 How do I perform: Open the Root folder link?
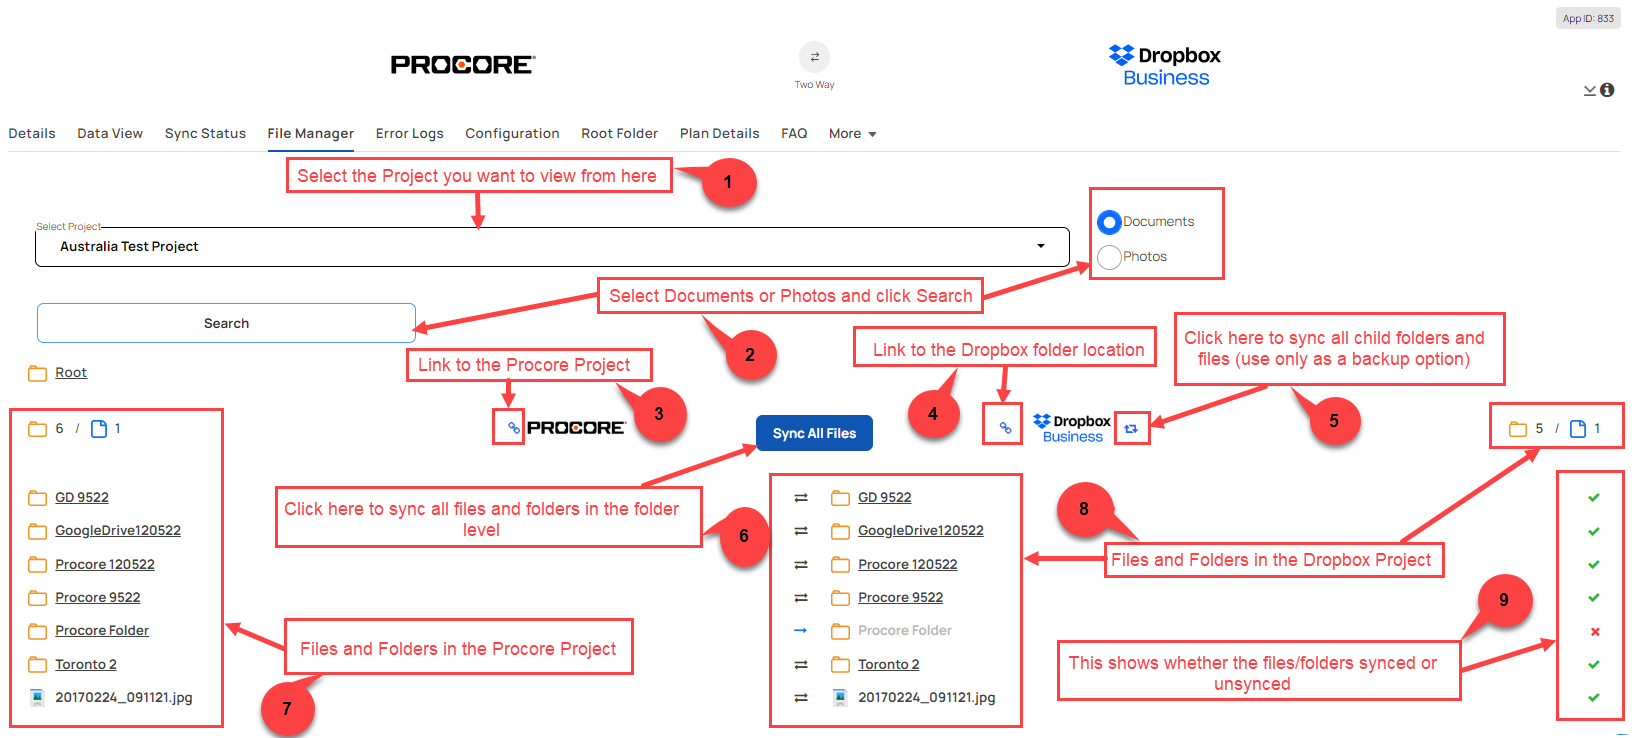[x=71, y=373]
